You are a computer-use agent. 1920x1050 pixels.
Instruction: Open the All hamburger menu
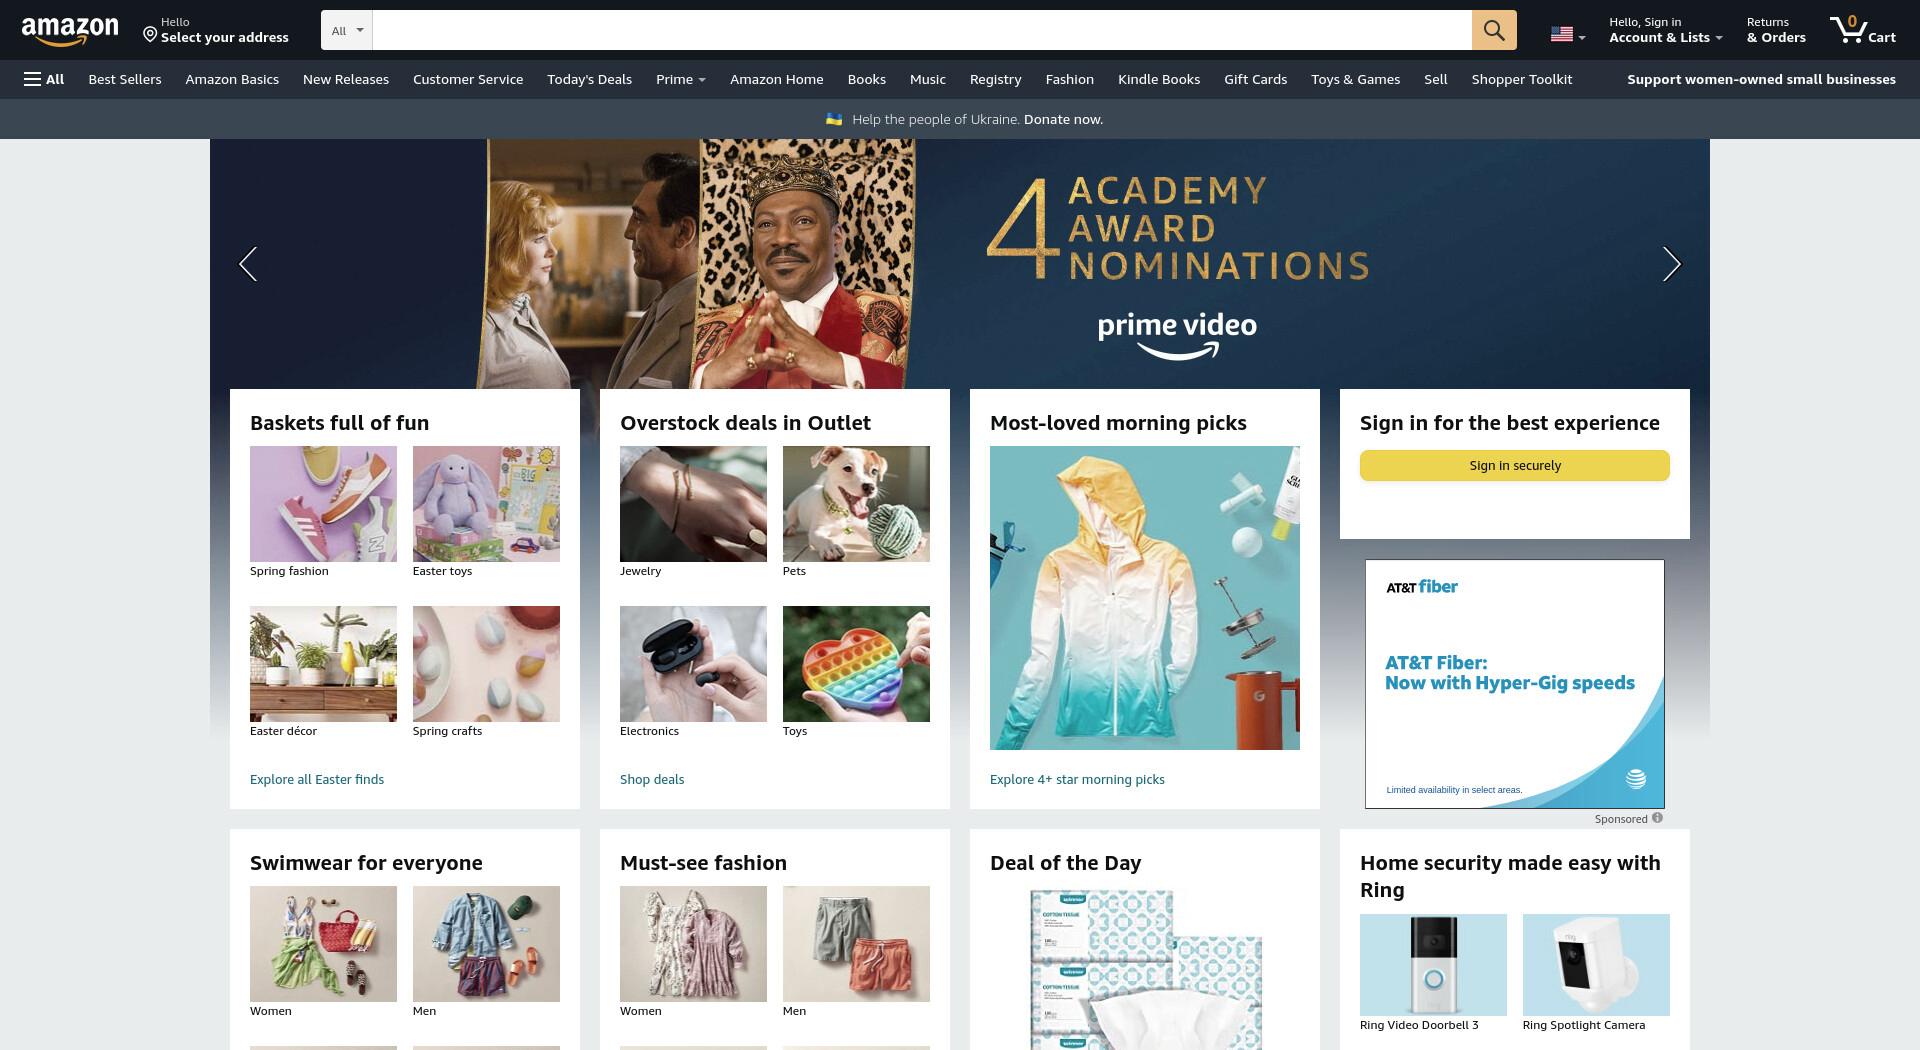44,79
